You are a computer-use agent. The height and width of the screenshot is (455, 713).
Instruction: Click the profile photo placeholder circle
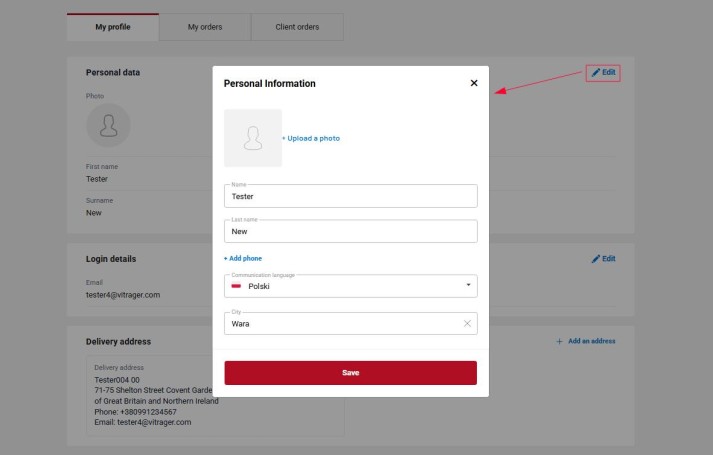[x=108, y=126]
